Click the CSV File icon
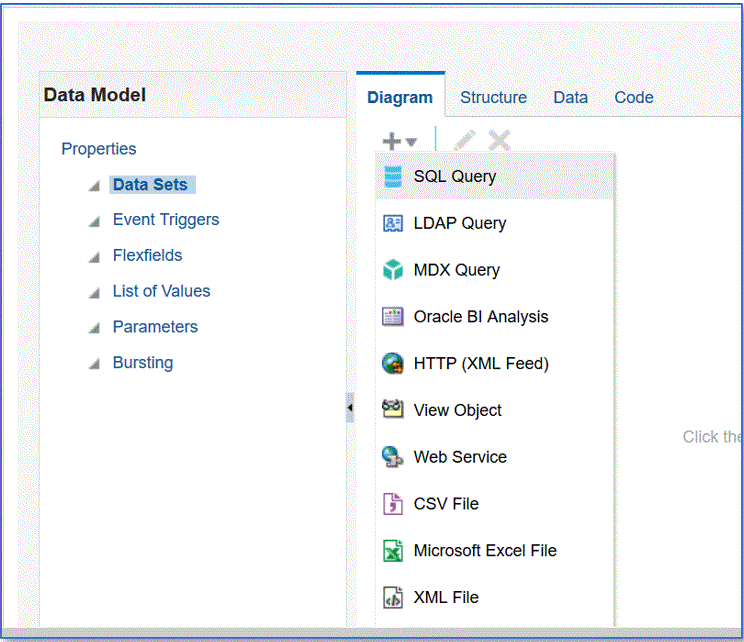Screen dimensions: 744x642 [x=393, y=504]
